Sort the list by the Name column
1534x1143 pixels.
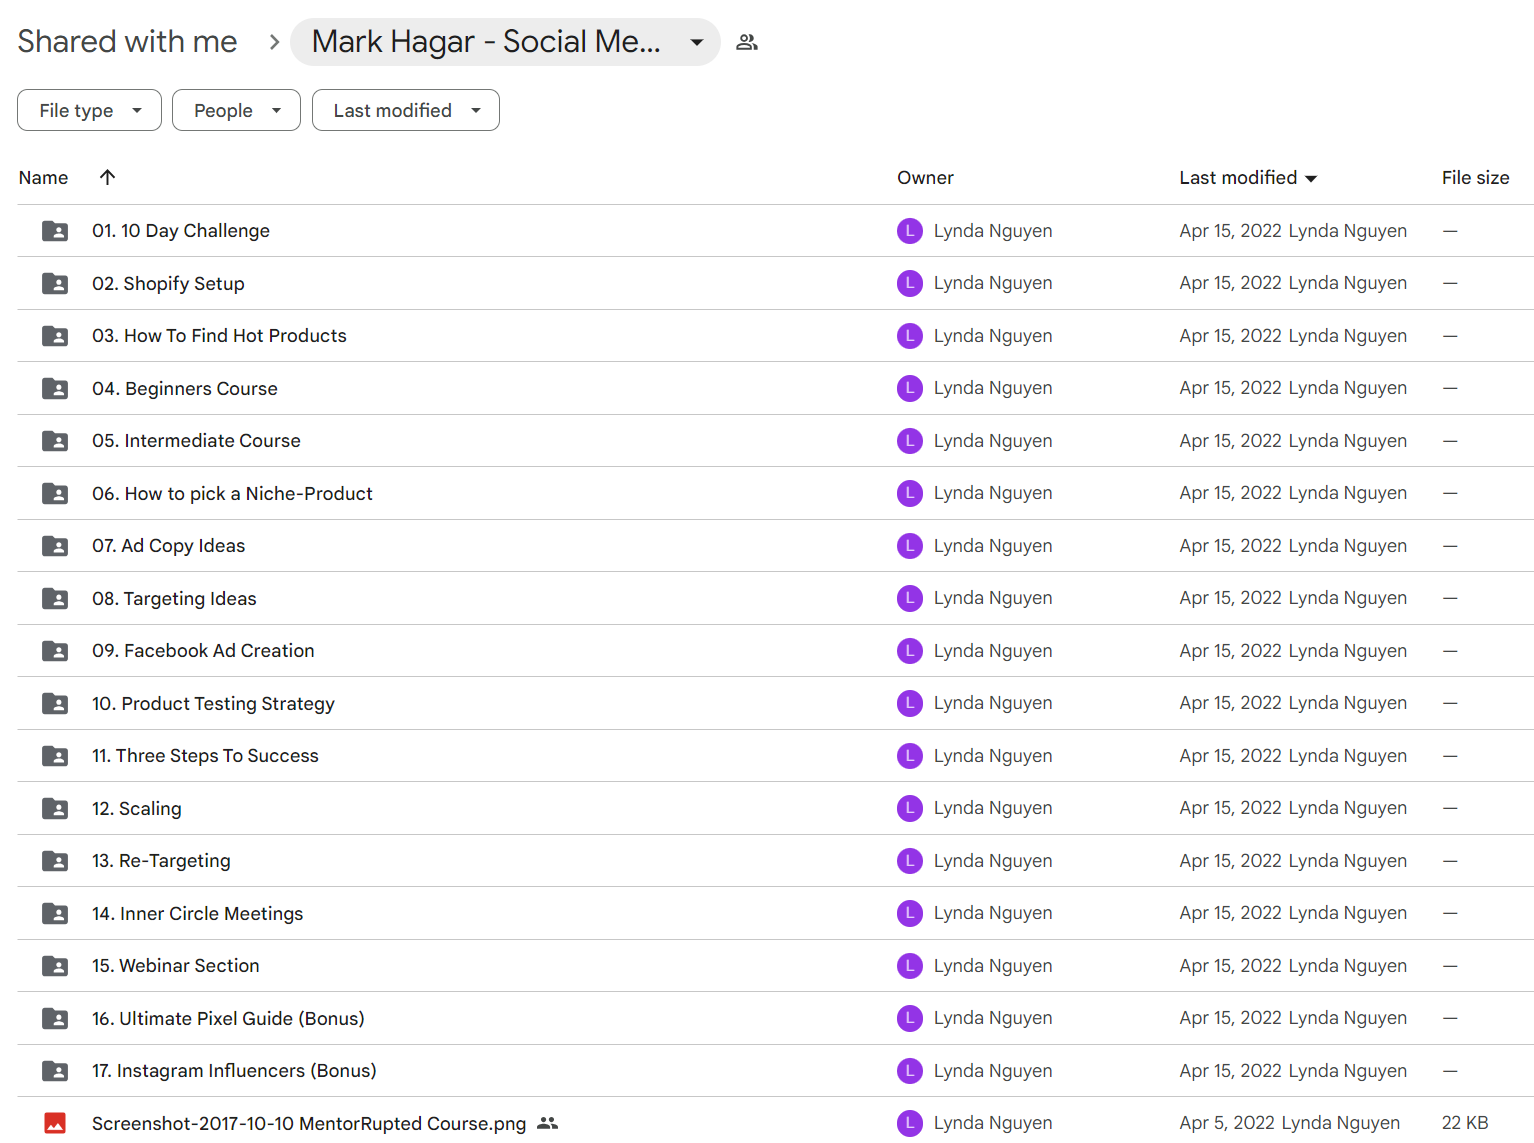point(44,177)
